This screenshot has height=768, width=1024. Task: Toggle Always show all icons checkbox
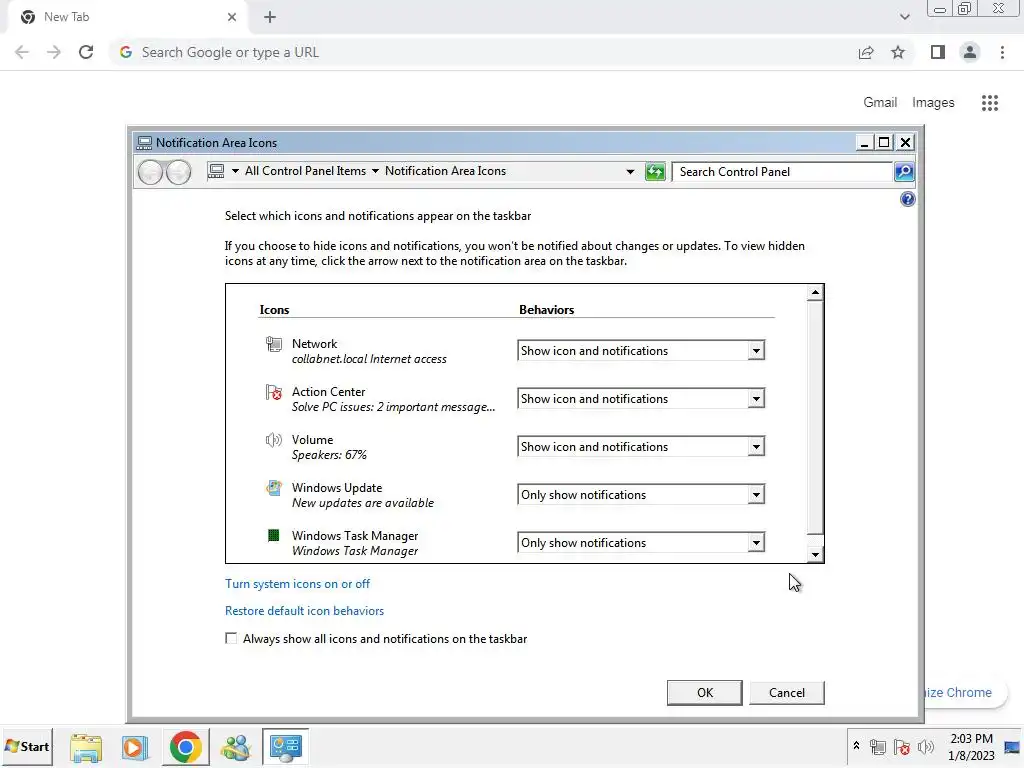click(x=231, y=638)
